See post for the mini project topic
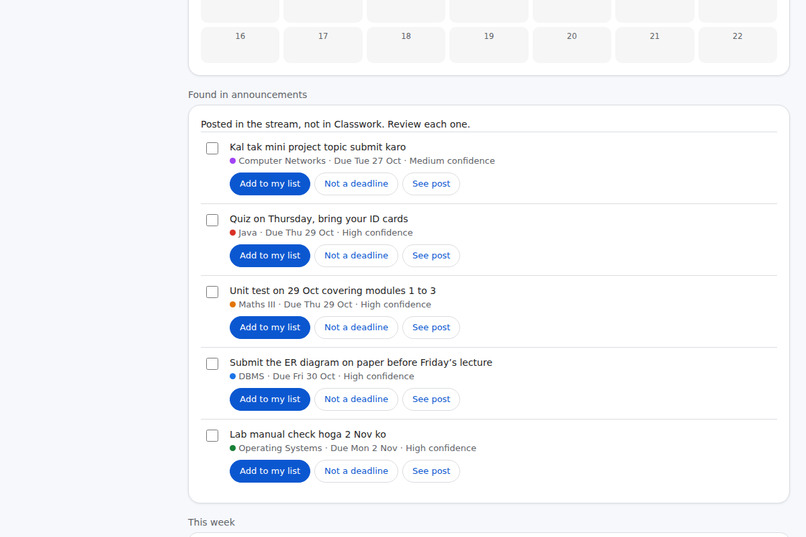The height and width of the screenshot is (537, 806). pyautogui.click(x=431, y=184)
